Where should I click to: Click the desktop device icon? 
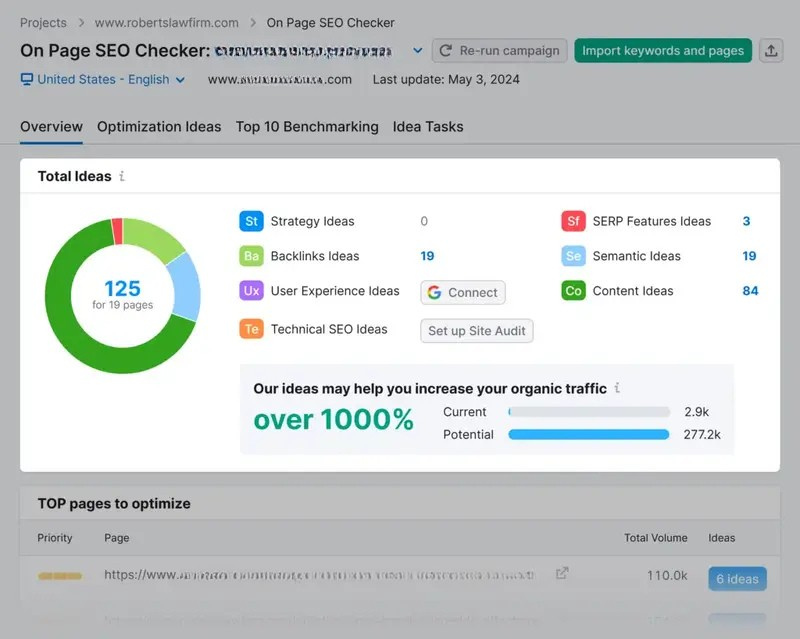tap(27, 79)
